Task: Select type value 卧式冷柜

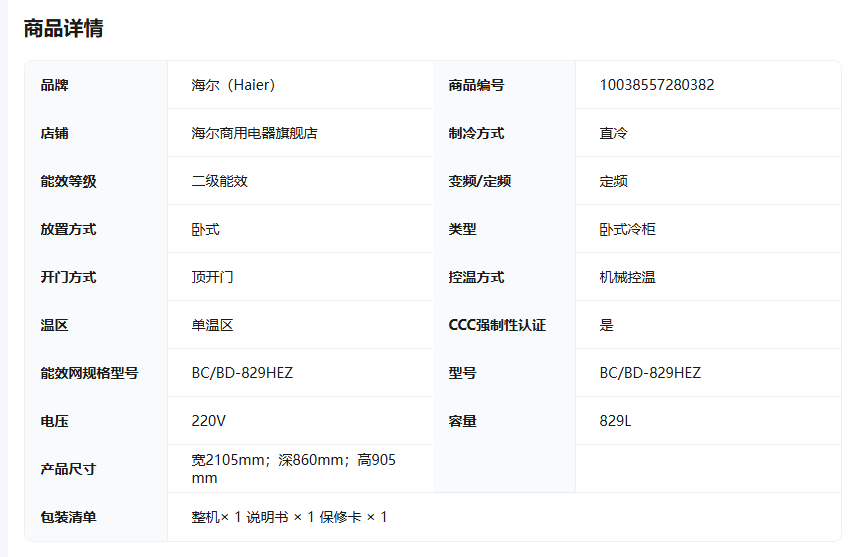Action: [627, 229]
